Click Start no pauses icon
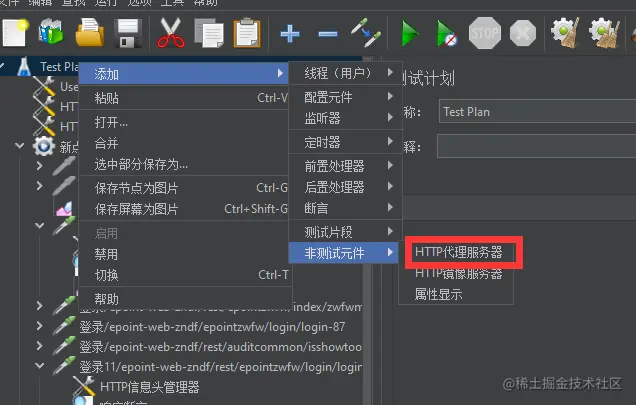636x405 pixels. pos(447,33)
